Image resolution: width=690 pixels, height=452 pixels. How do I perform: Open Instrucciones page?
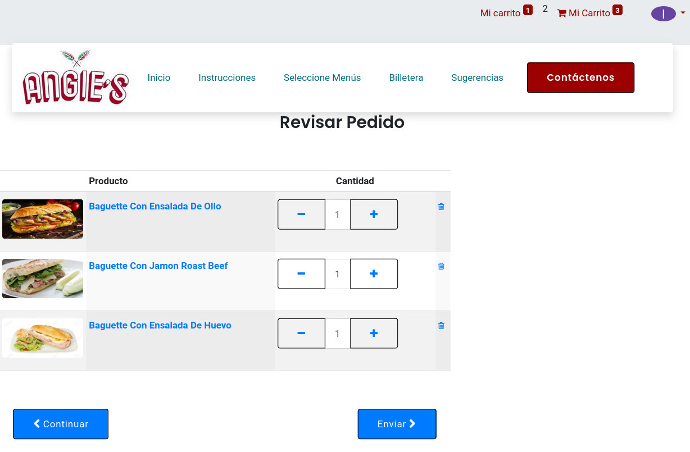(x=227, y=78)
